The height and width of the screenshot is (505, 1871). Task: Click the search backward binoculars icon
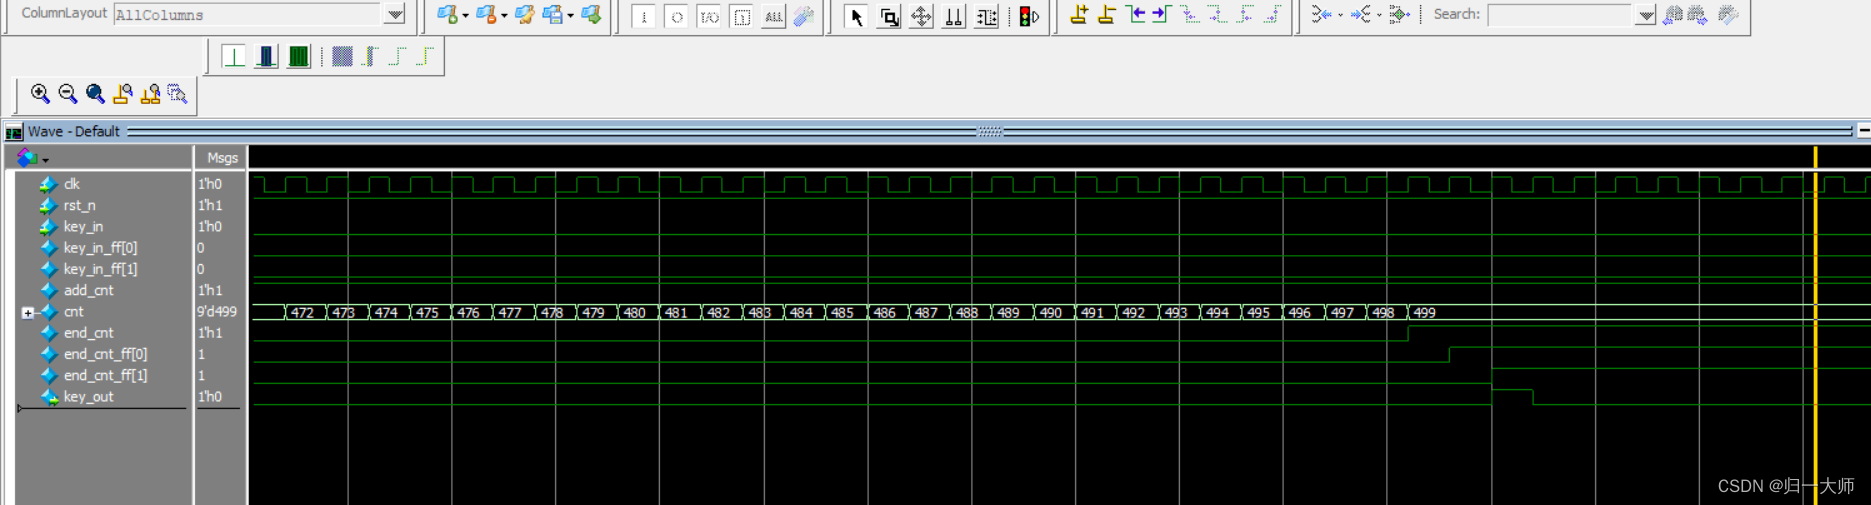coord(1672,15)
